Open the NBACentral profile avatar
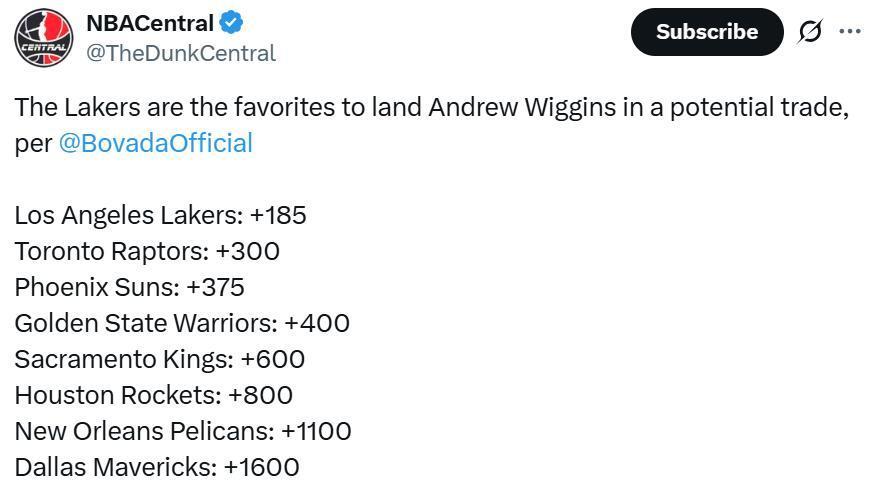Viewport: 884px width, 494px height. [43, 38]
